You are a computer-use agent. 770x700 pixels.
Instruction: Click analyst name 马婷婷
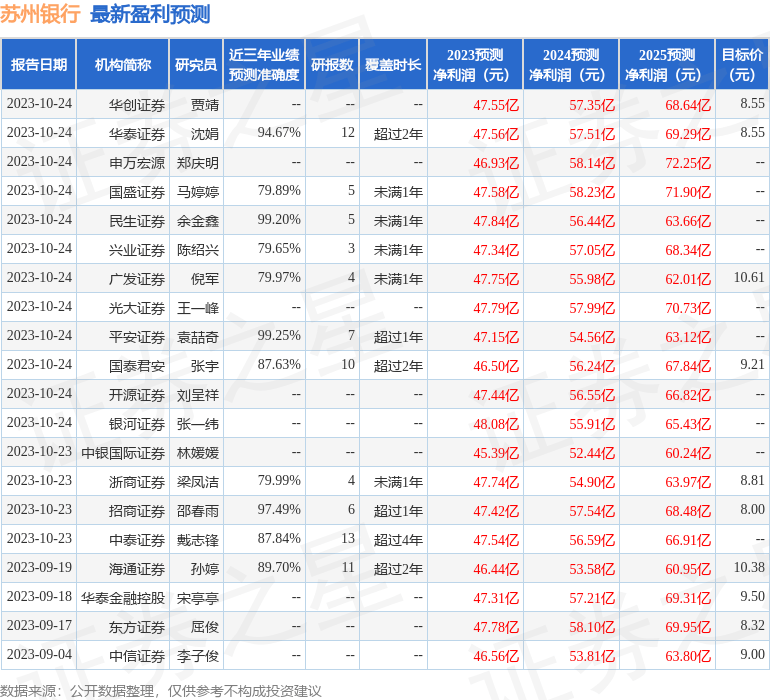point(198,191)
